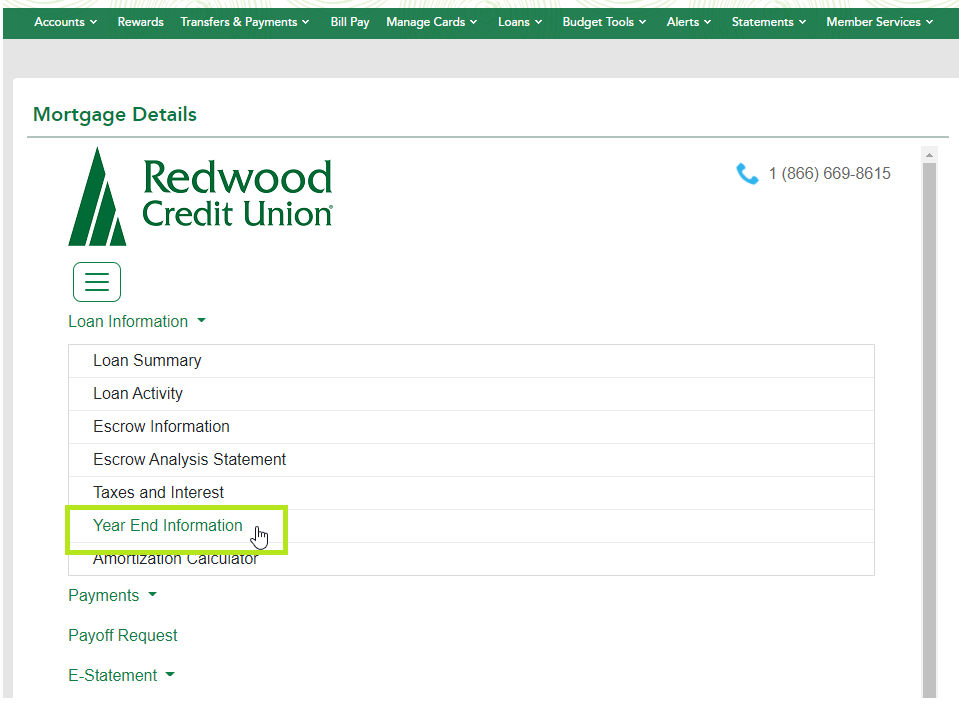This screenshot has height=708, width=959.
Task: Open the Member Services menu
Action: pyautogui.click(x=879, y=22)
